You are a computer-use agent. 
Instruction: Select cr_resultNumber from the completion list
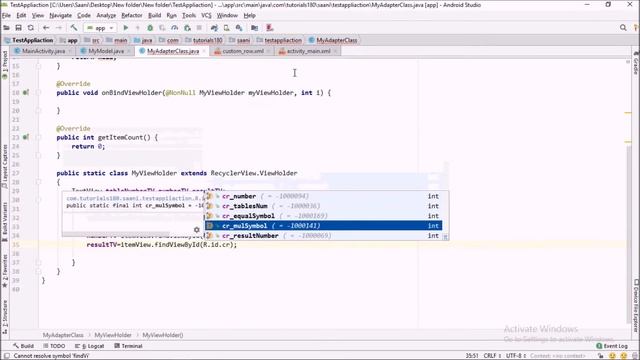click(x=323, y=236)
